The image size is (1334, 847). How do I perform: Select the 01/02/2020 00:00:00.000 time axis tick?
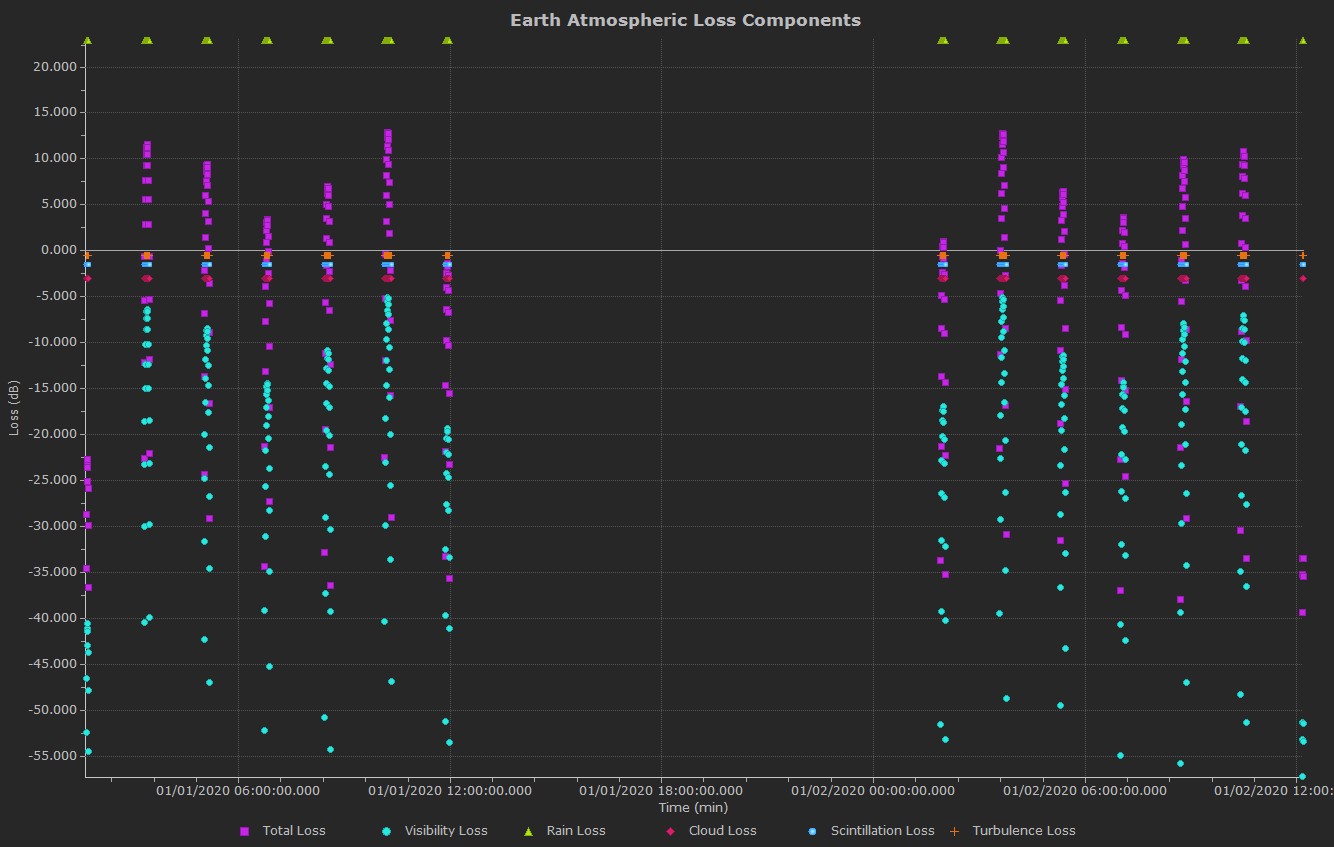tap(873, 790)
